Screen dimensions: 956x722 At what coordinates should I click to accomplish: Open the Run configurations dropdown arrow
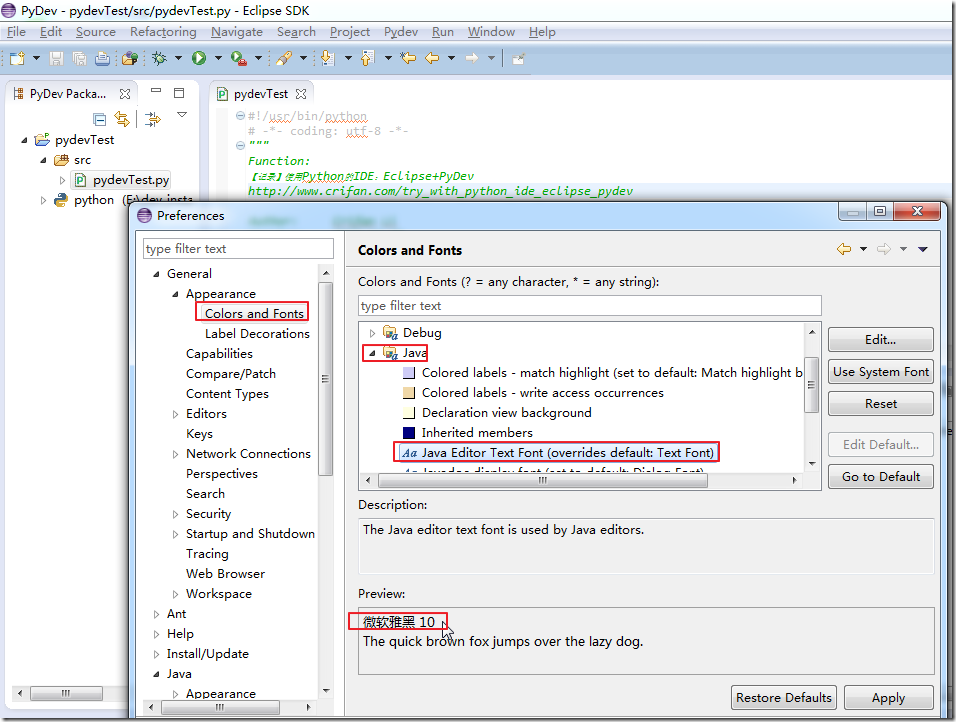coord(218,59)
